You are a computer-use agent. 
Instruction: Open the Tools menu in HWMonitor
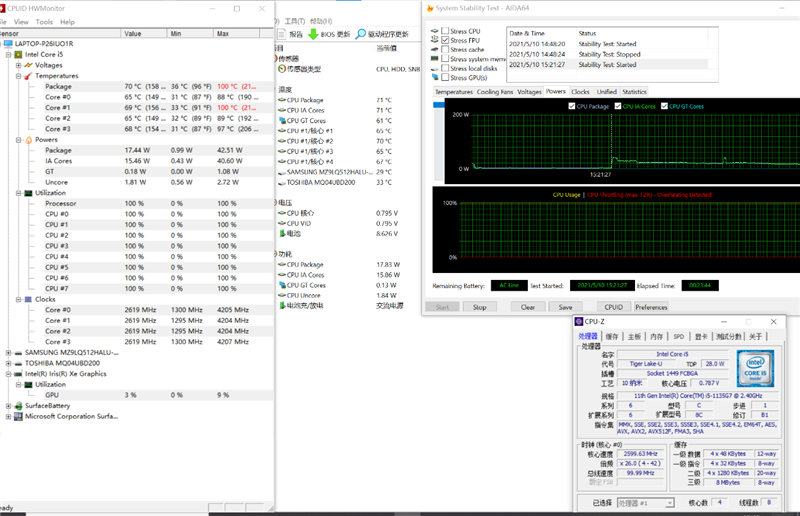coord(44,21)
